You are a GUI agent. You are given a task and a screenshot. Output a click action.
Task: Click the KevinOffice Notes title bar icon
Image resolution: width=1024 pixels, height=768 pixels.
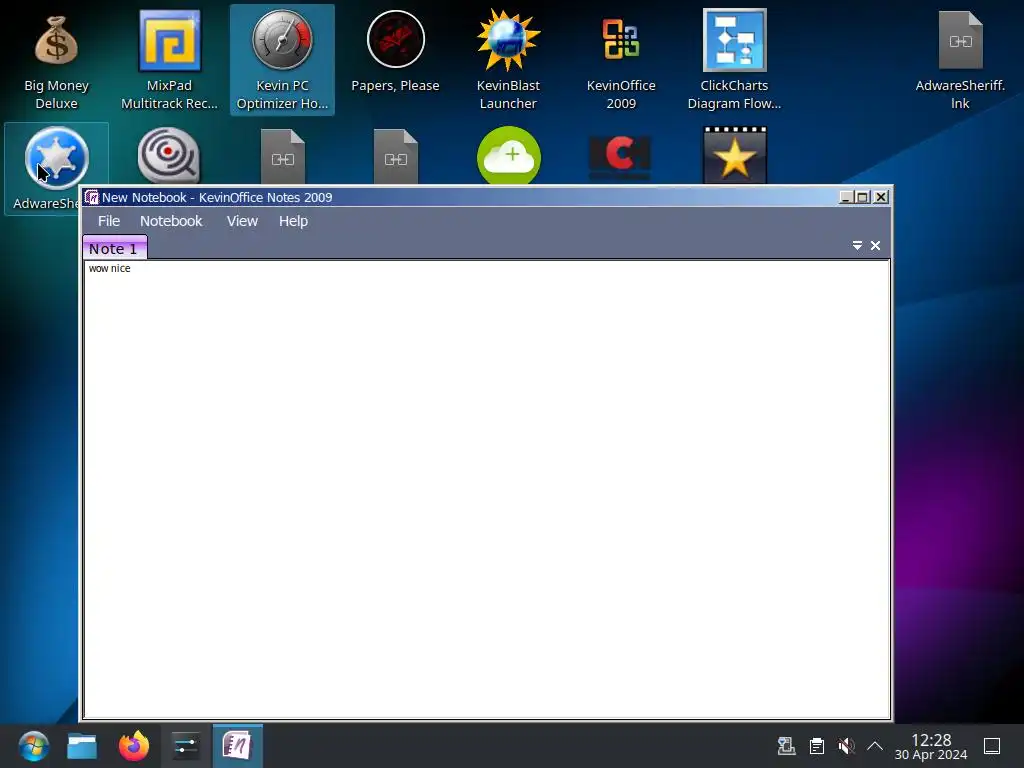[x=91, y=197]
